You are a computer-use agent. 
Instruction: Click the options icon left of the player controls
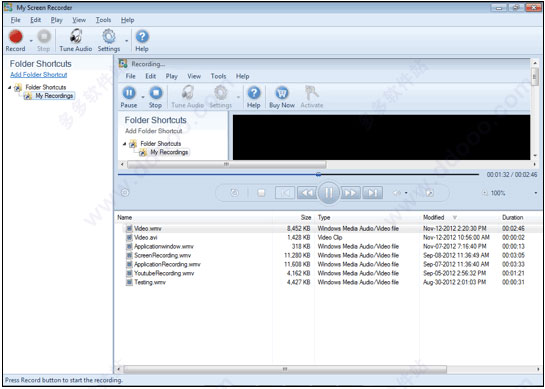pos(125,193)
